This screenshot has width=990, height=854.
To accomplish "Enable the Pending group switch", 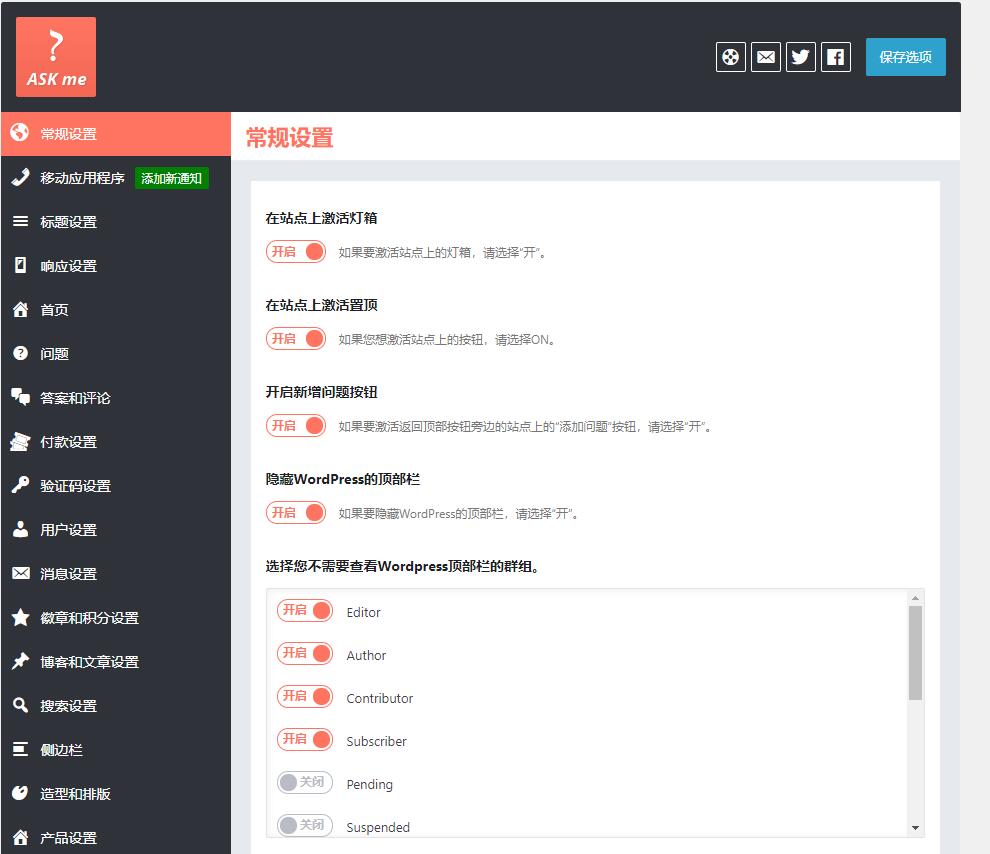I will (x=305, y=782).
